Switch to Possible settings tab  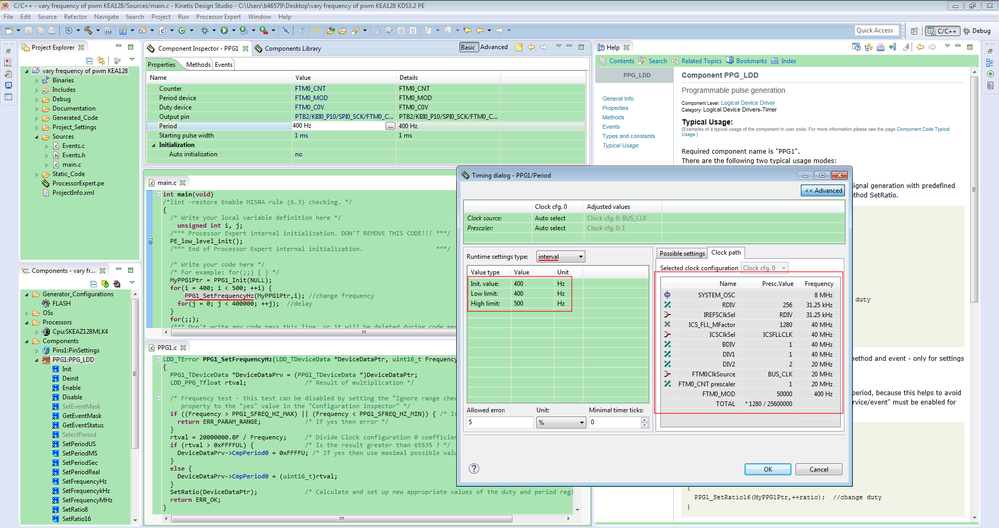682,253
